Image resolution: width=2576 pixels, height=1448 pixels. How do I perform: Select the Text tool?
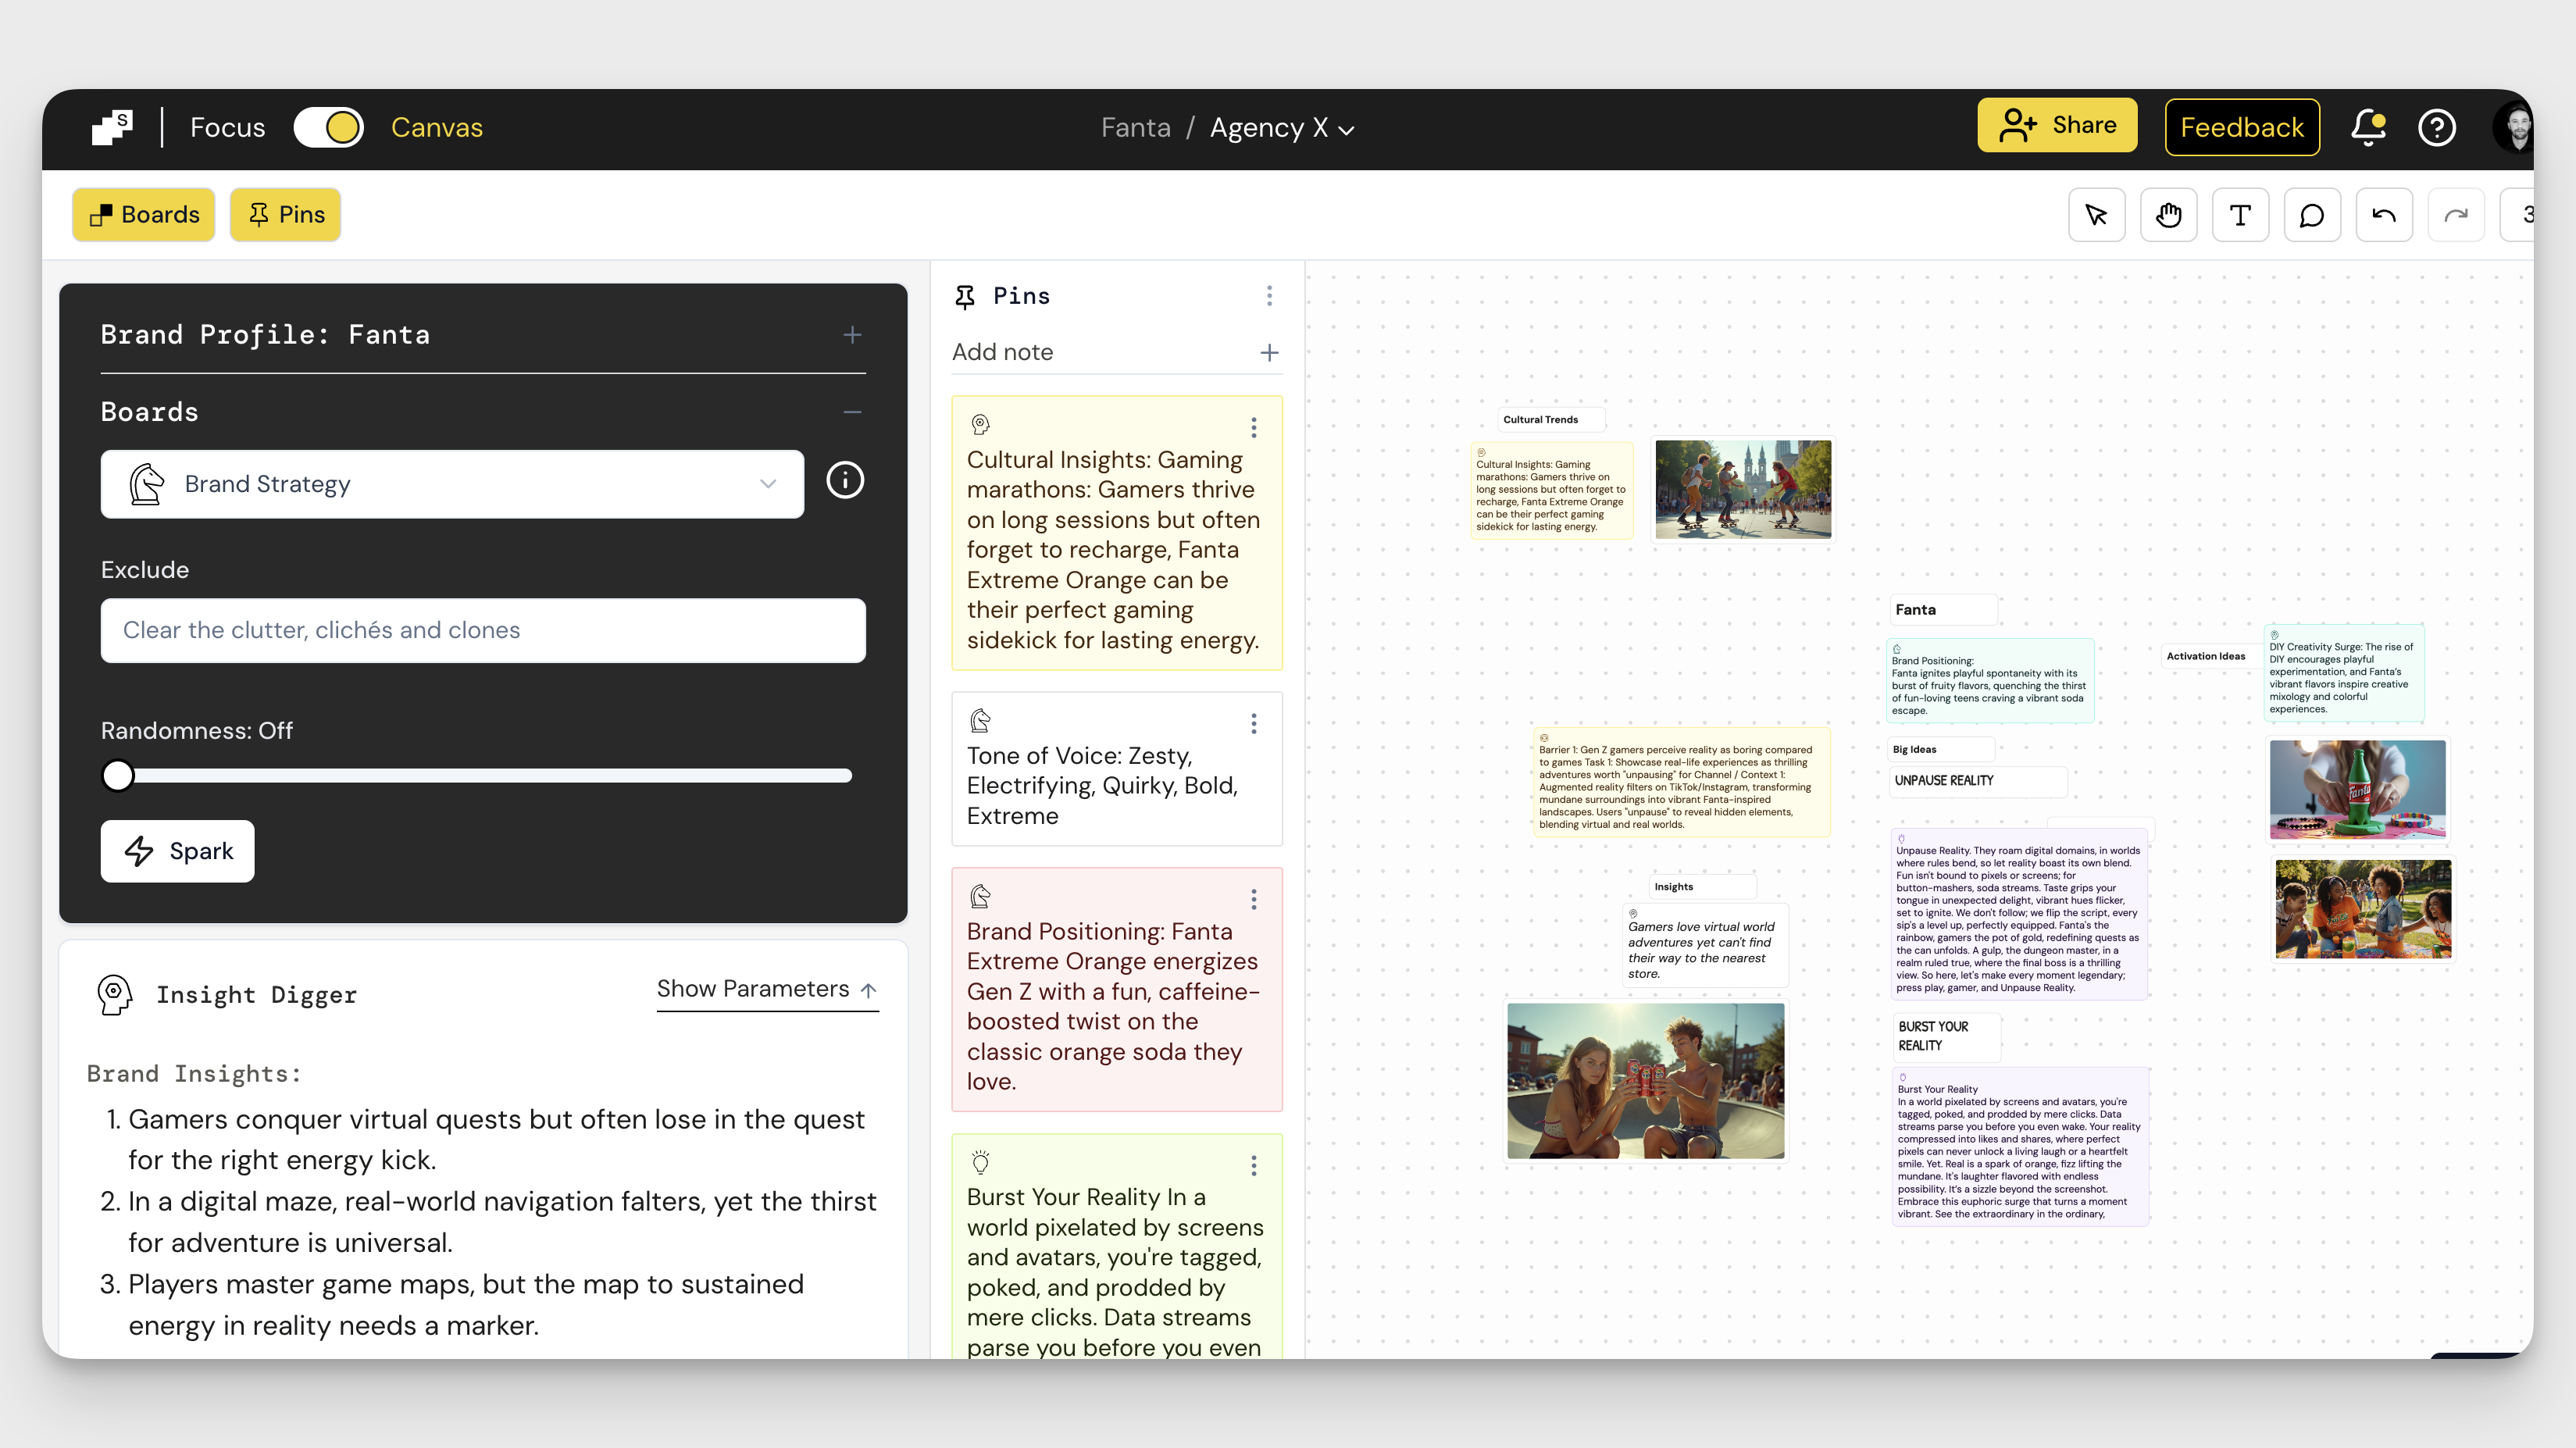pyautogui.click(x=2240, y=215)
